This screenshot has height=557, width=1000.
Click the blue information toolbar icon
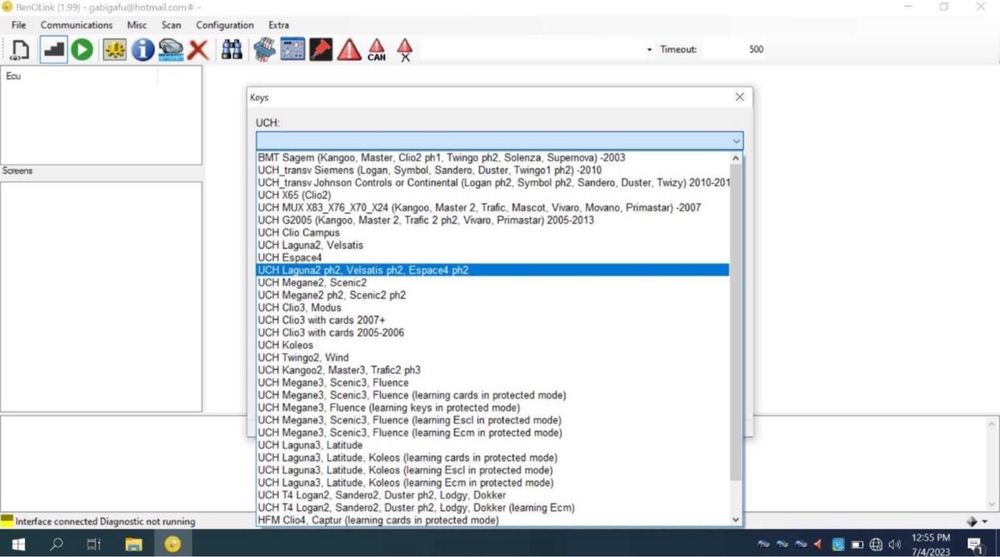[x=143, y=50]
